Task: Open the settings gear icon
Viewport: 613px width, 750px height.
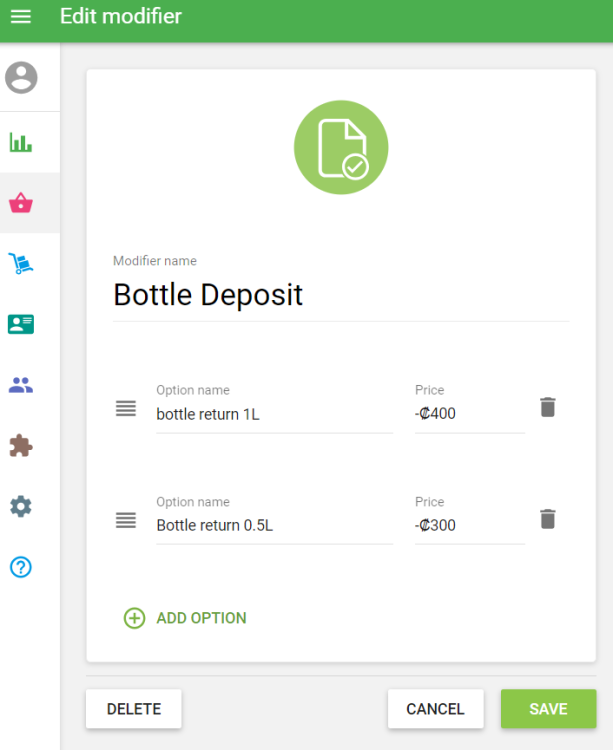Action: (x=21, y=506)
